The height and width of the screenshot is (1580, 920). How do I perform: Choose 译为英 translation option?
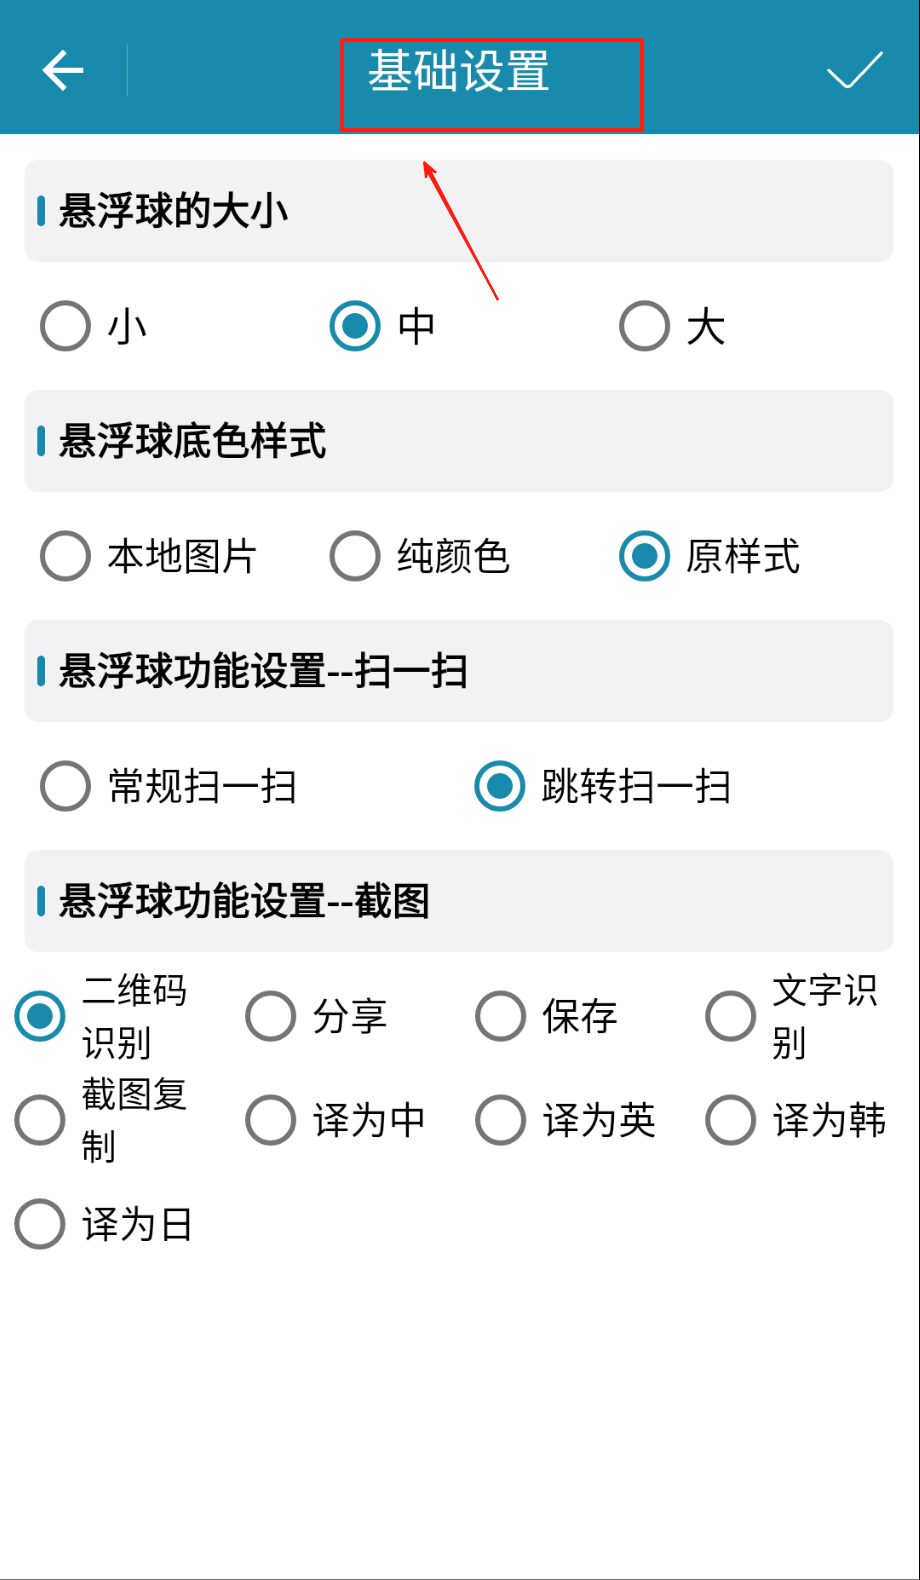coord(501,1120)
